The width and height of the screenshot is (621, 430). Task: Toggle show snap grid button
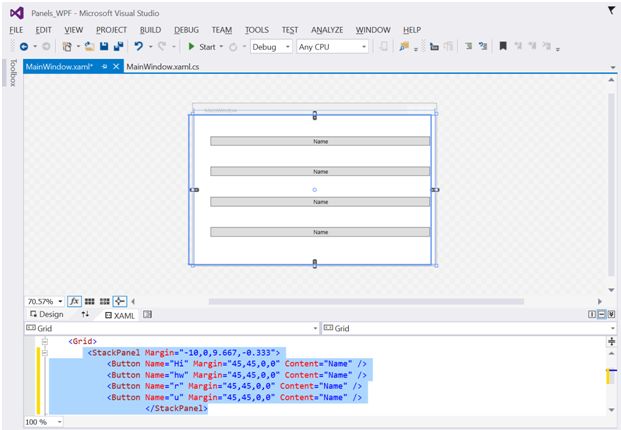[x=90, y=301]
